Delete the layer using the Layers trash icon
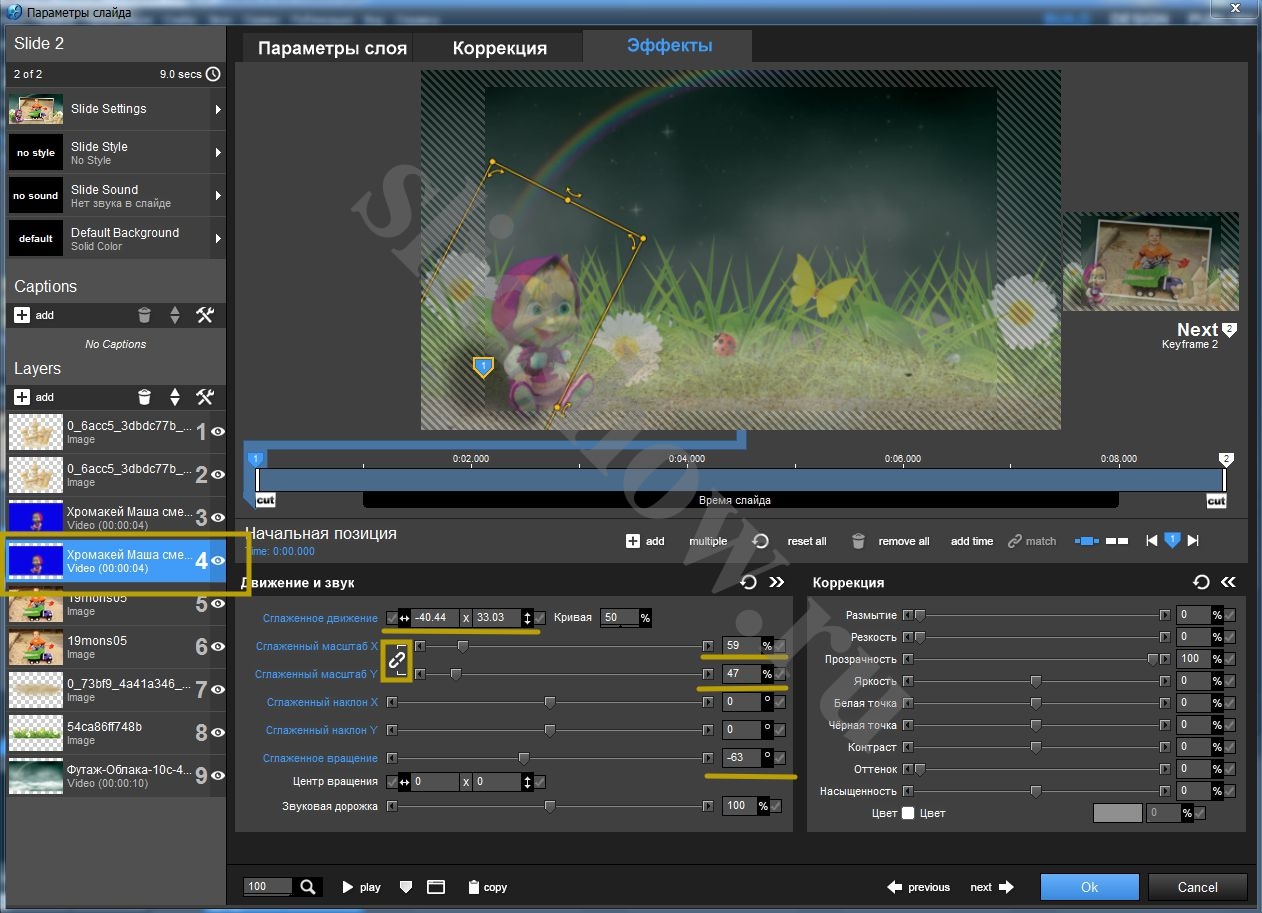The width and height of the screenshot is (1262, 913). click(145, 397)
